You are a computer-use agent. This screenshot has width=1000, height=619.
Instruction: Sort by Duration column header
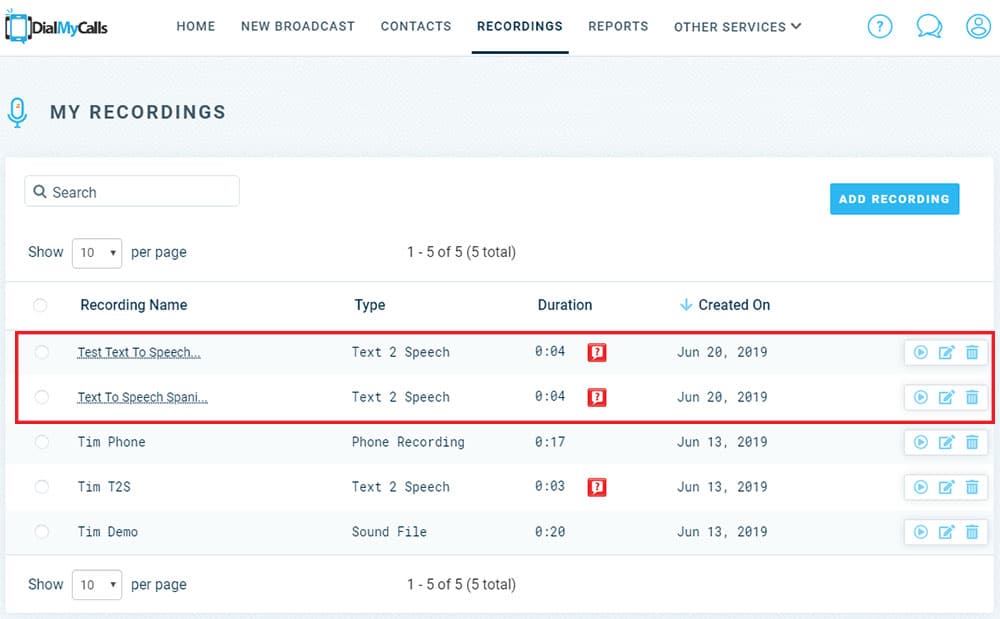point(565,305)
